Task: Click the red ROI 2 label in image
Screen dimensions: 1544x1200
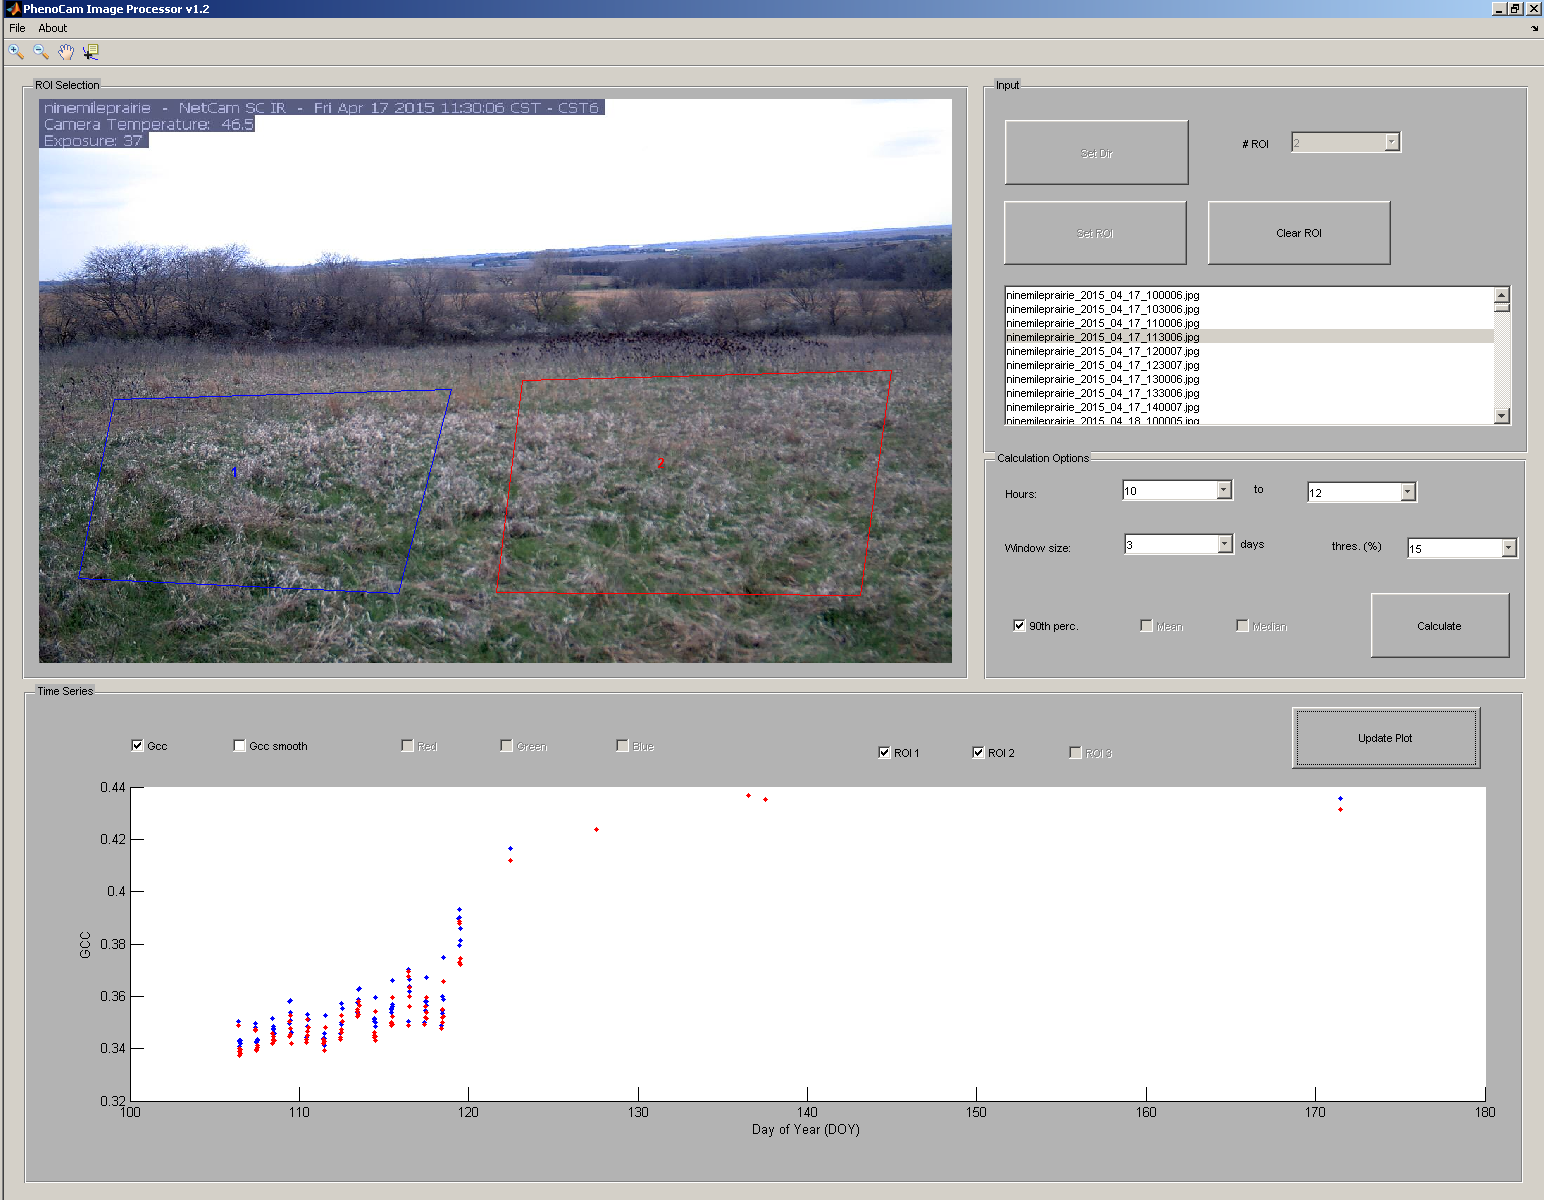Action: 660,462
